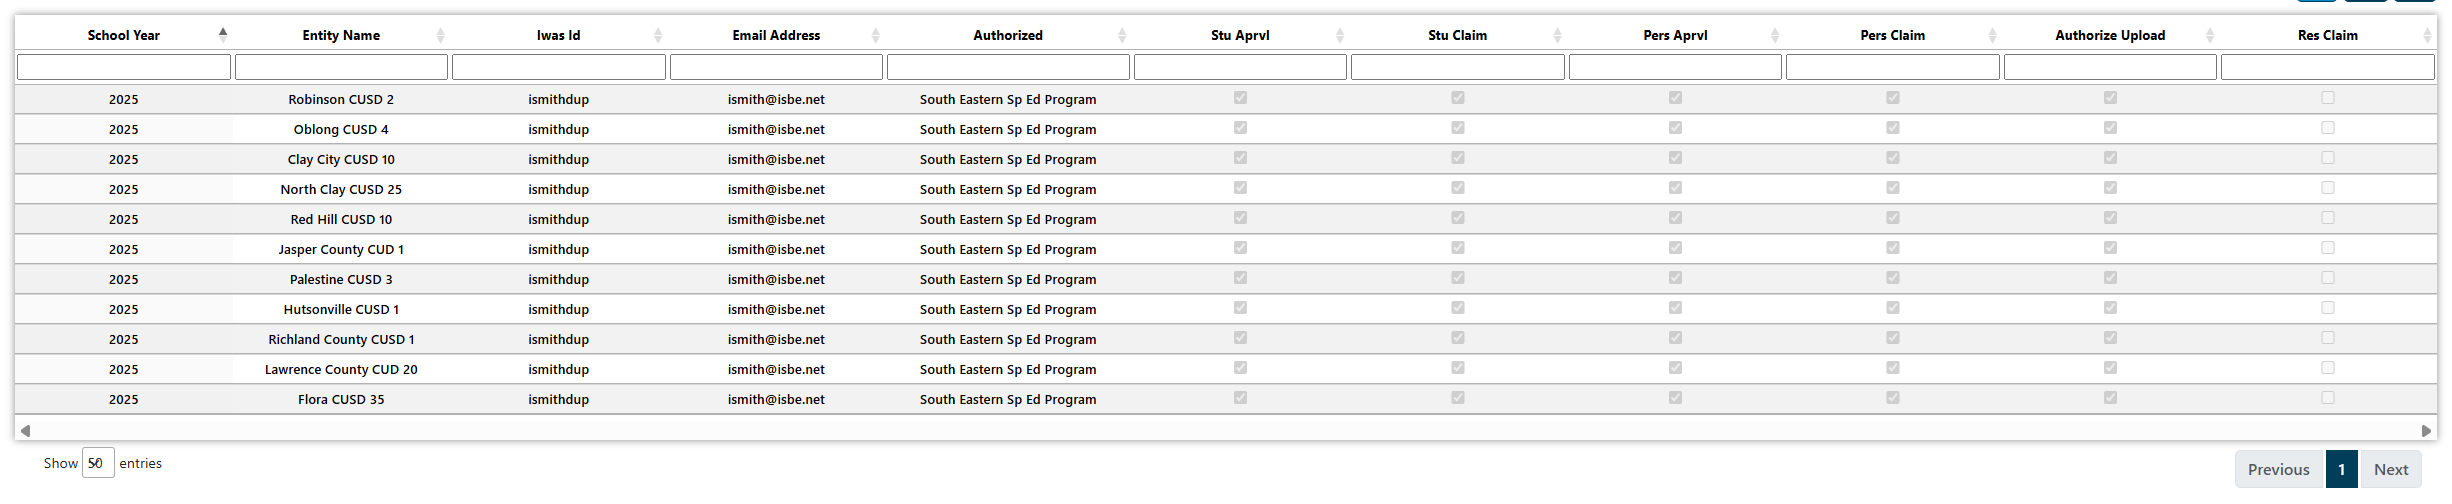Sort table by Entity Name icon

[440, 35]
